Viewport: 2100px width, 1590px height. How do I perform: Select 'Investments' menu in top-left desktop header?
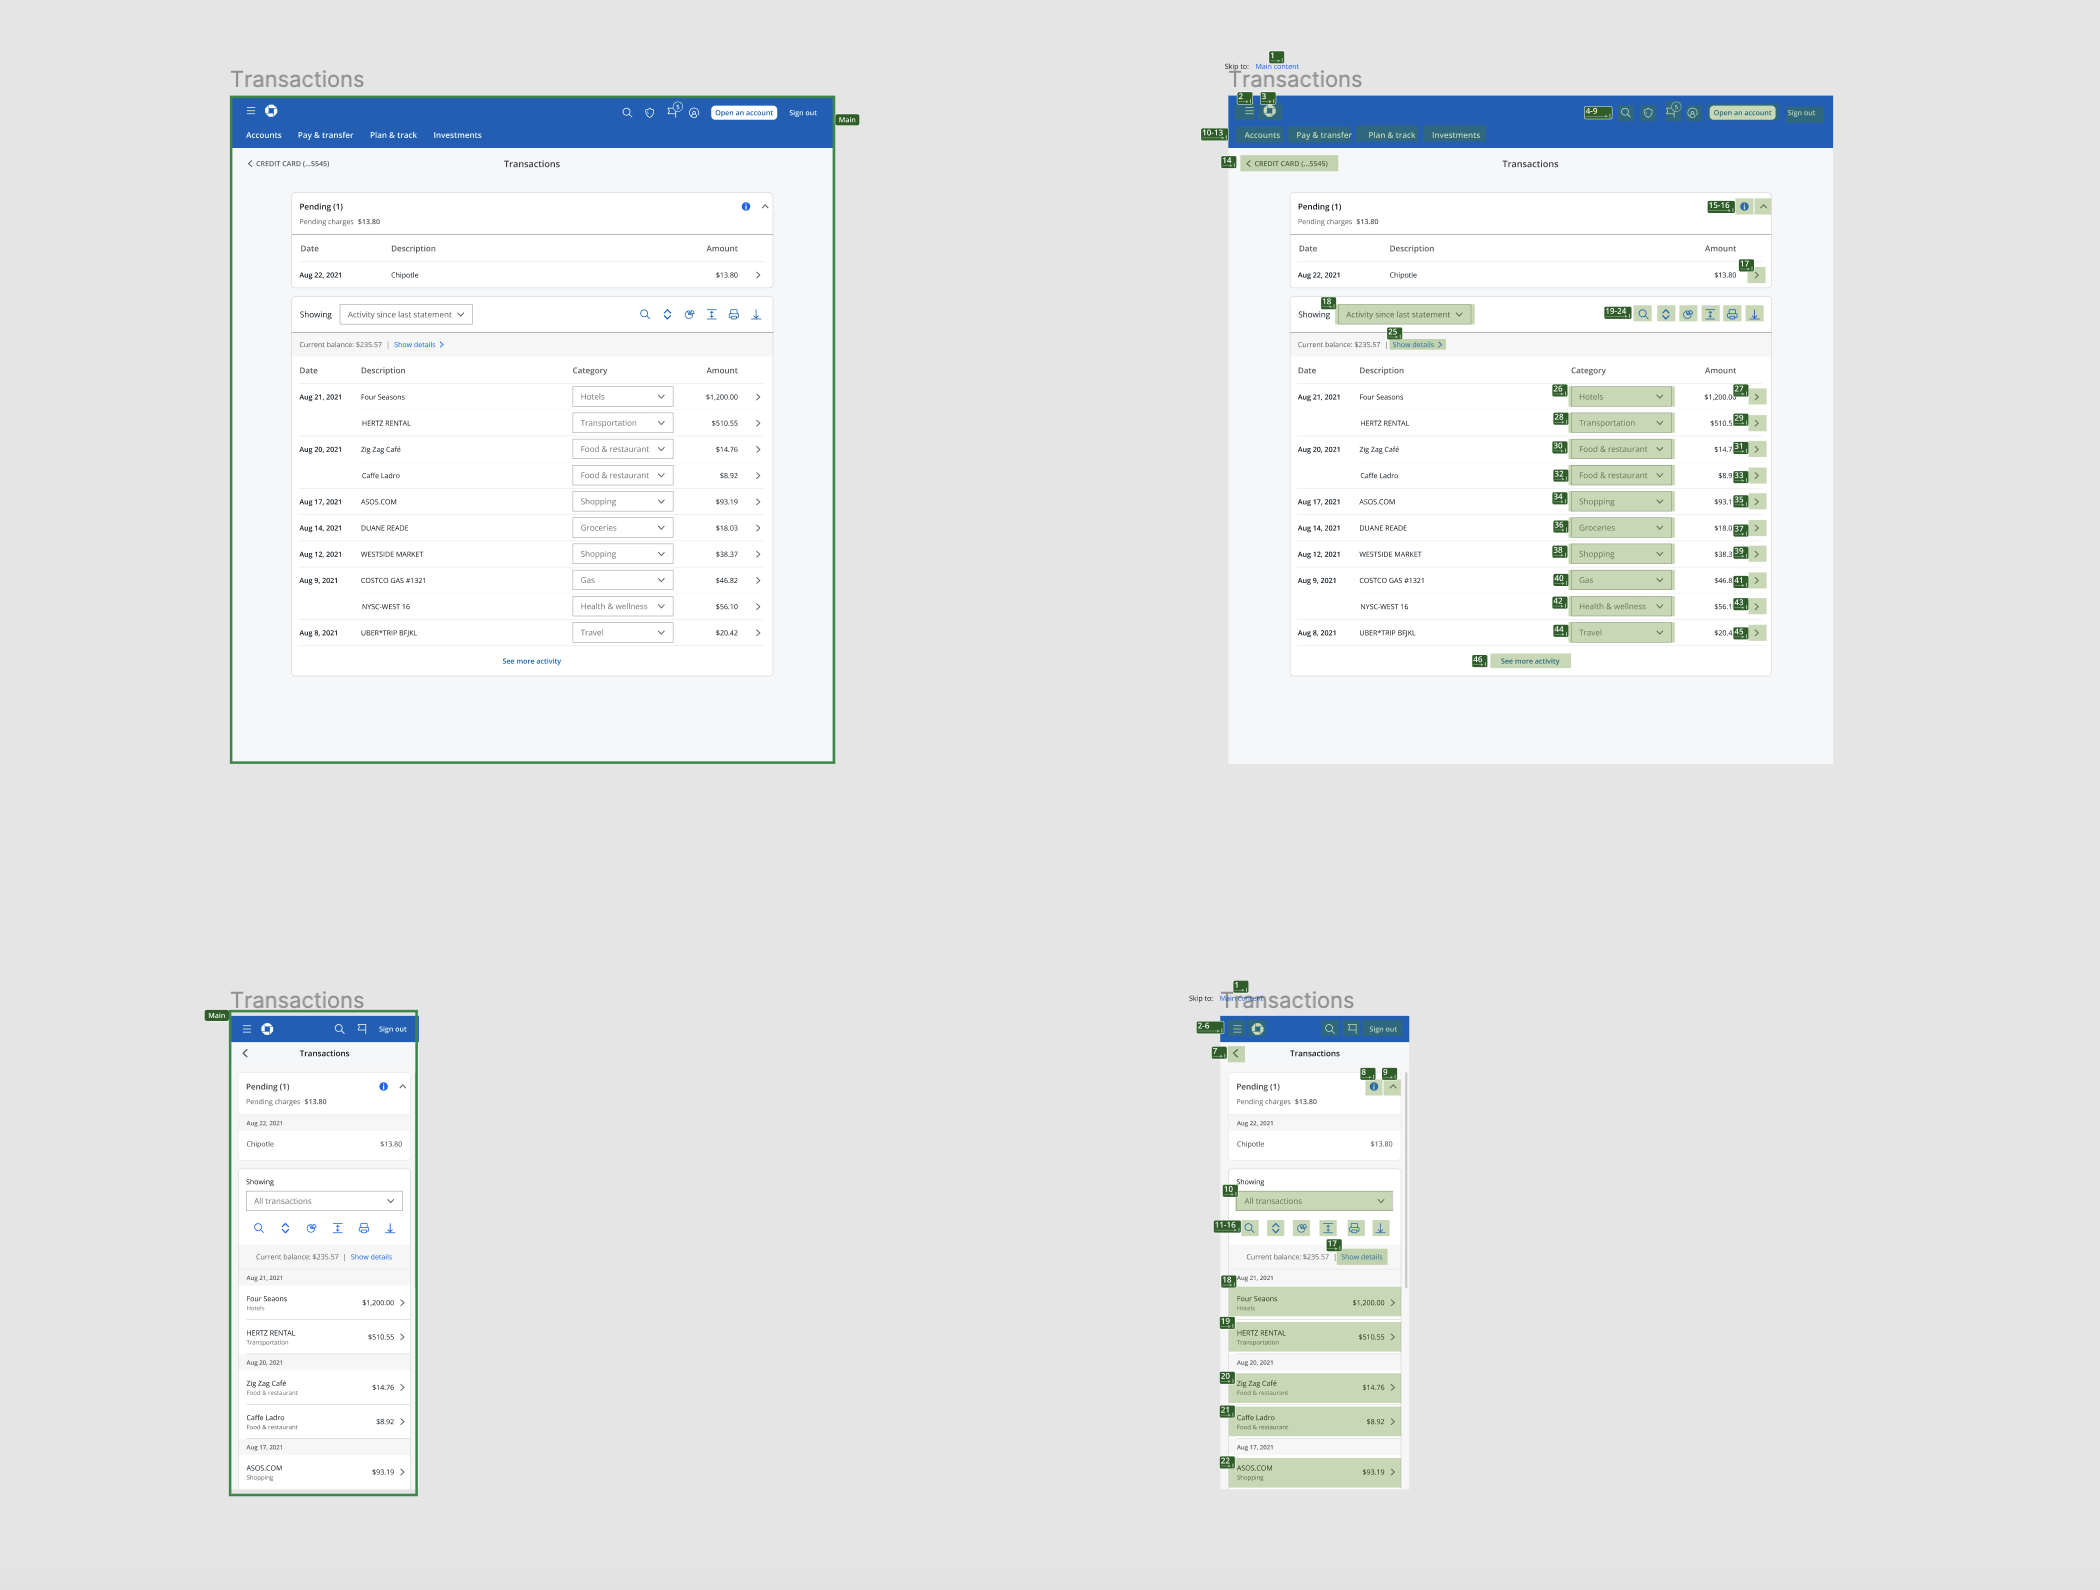(x=457, y=135)
